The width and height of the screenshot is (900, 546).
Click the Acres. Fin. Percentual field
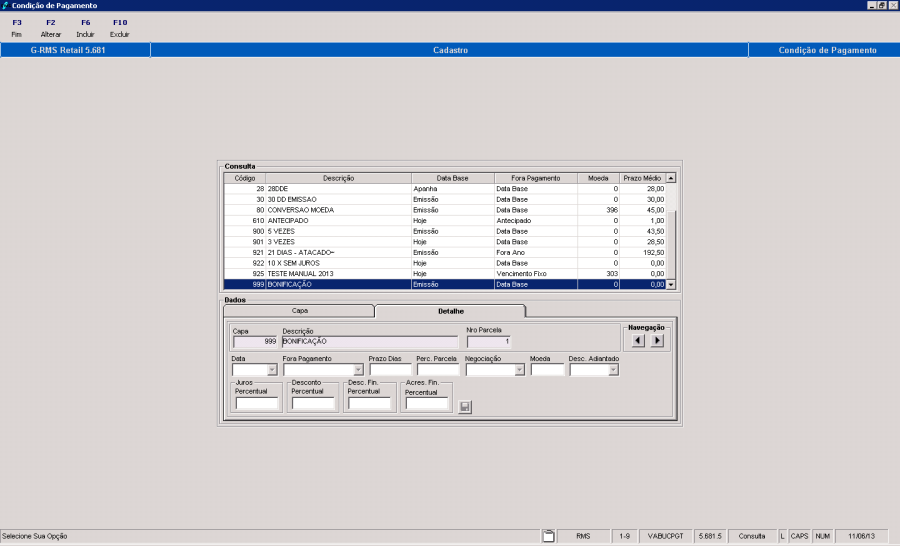coord(426,403)
